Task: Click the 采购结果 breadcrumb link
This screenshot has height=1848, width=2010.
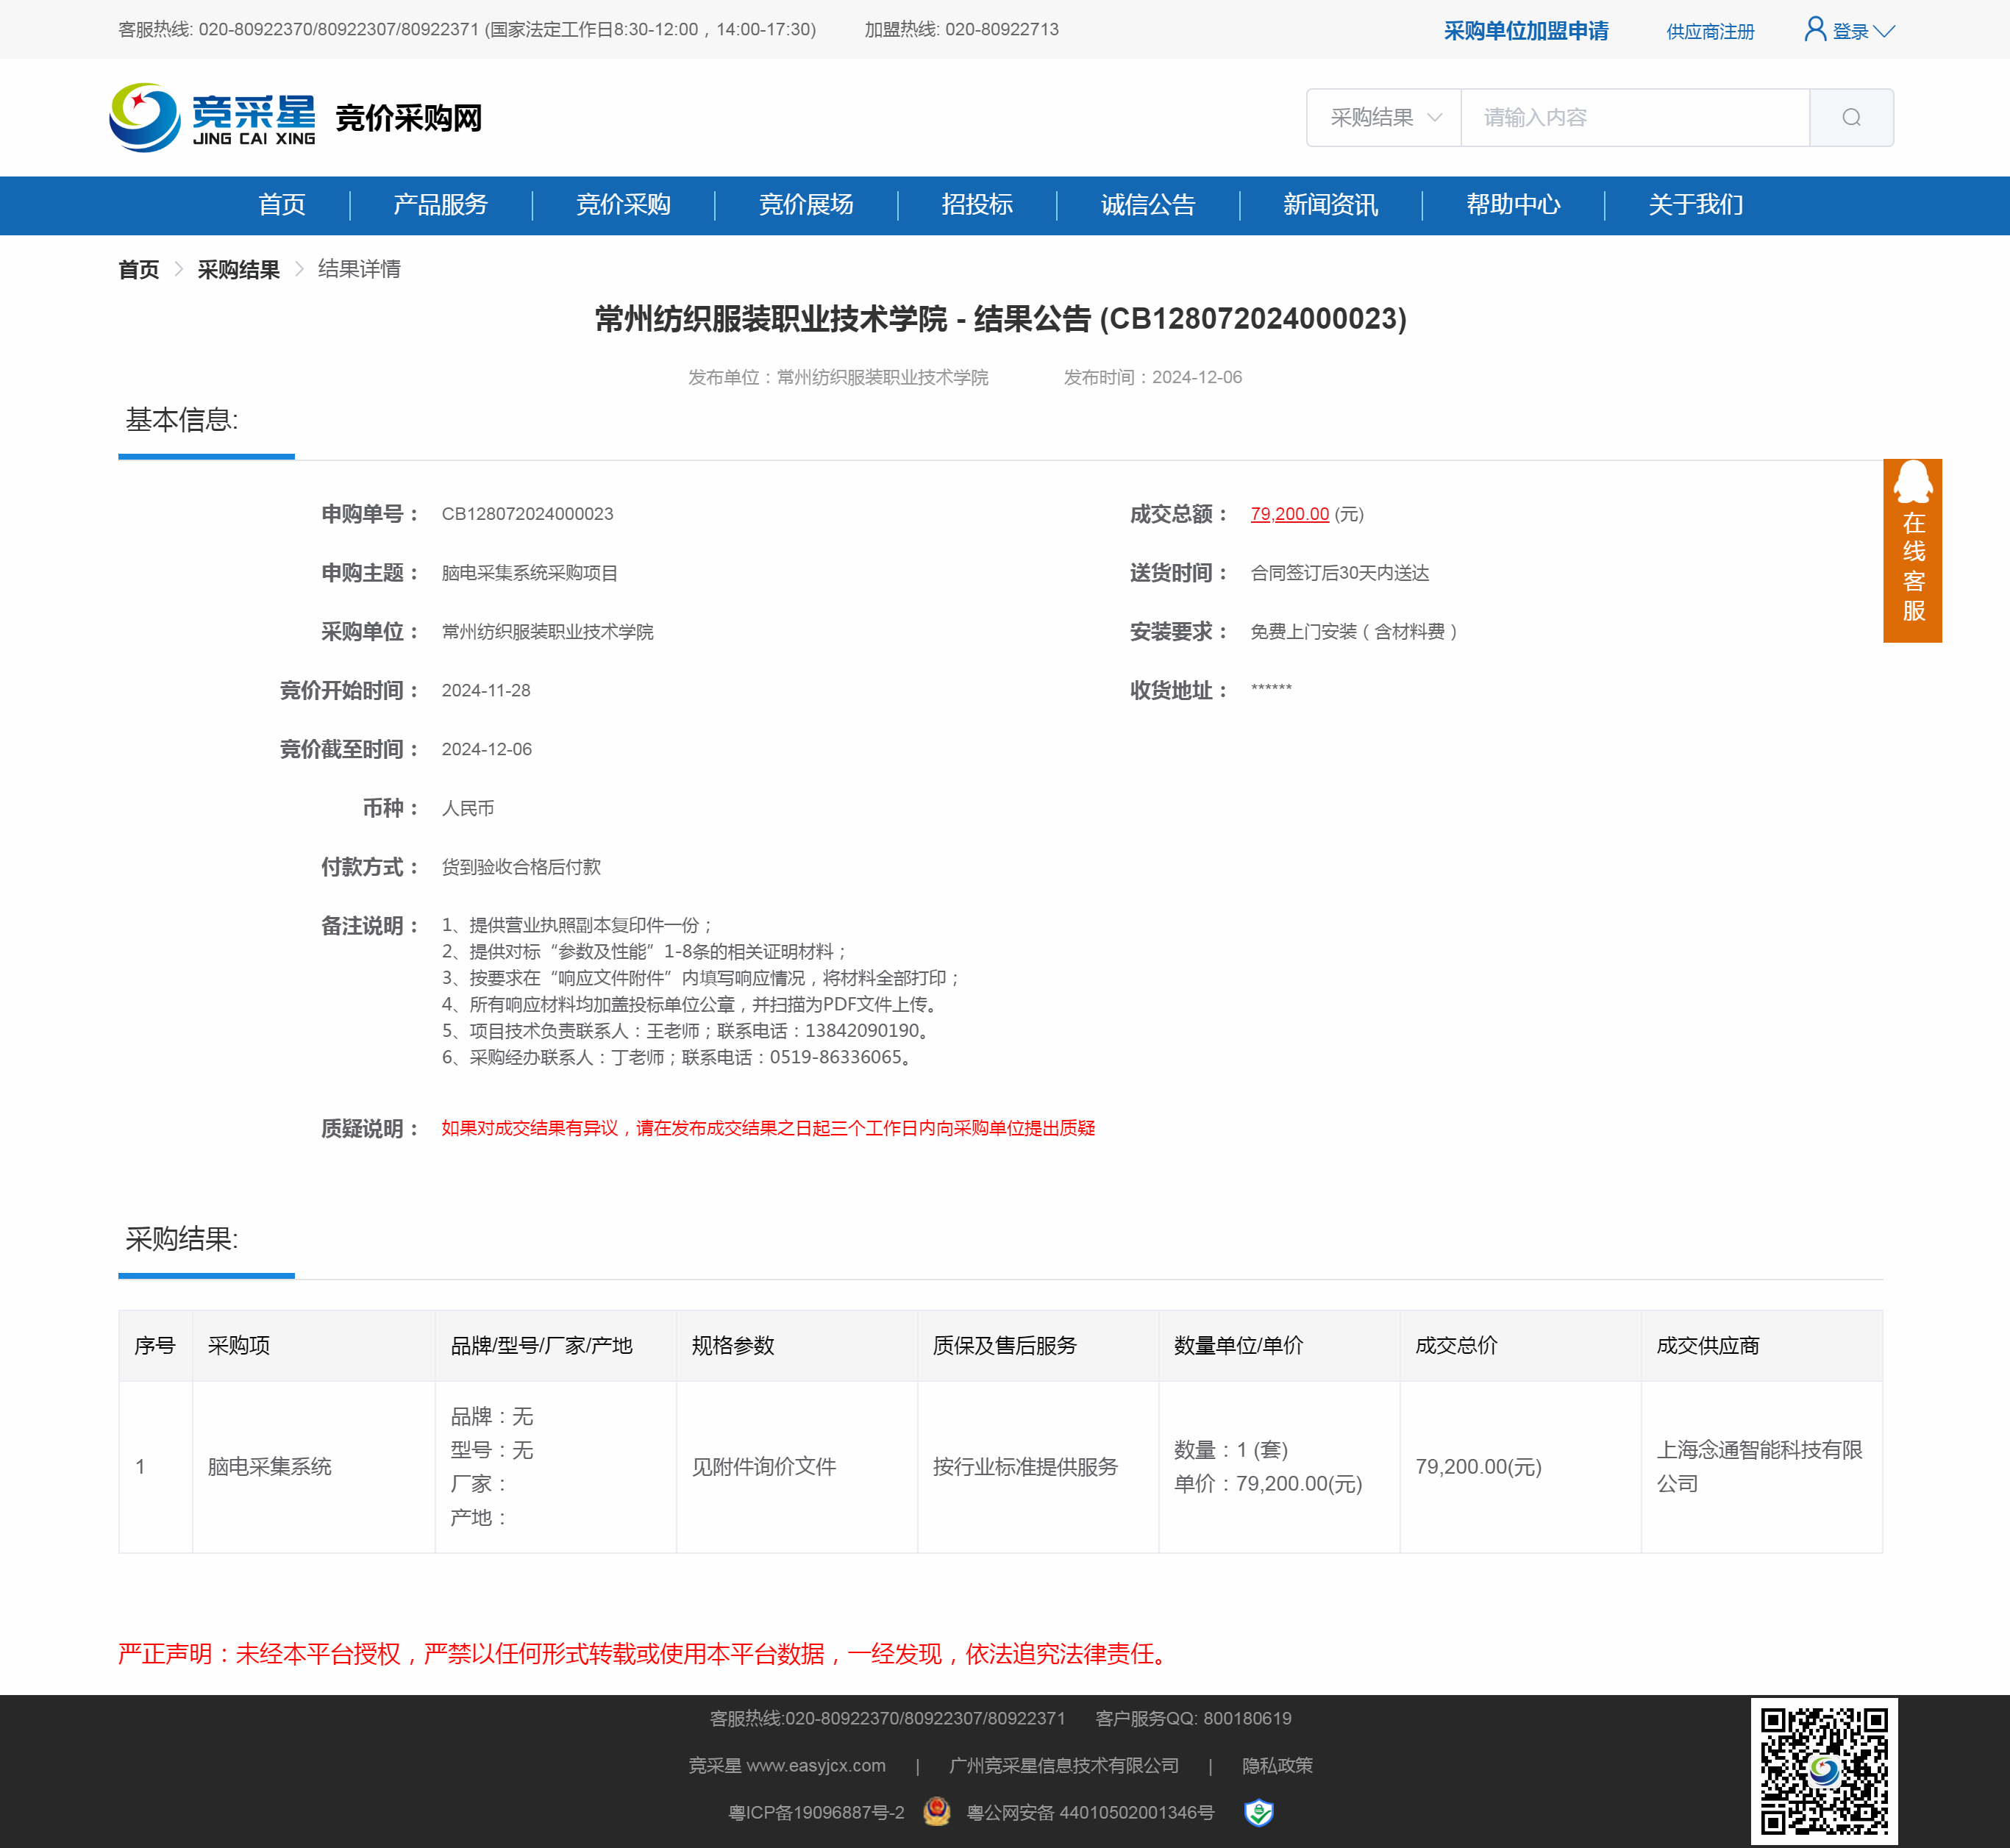Action: (238, 269)
